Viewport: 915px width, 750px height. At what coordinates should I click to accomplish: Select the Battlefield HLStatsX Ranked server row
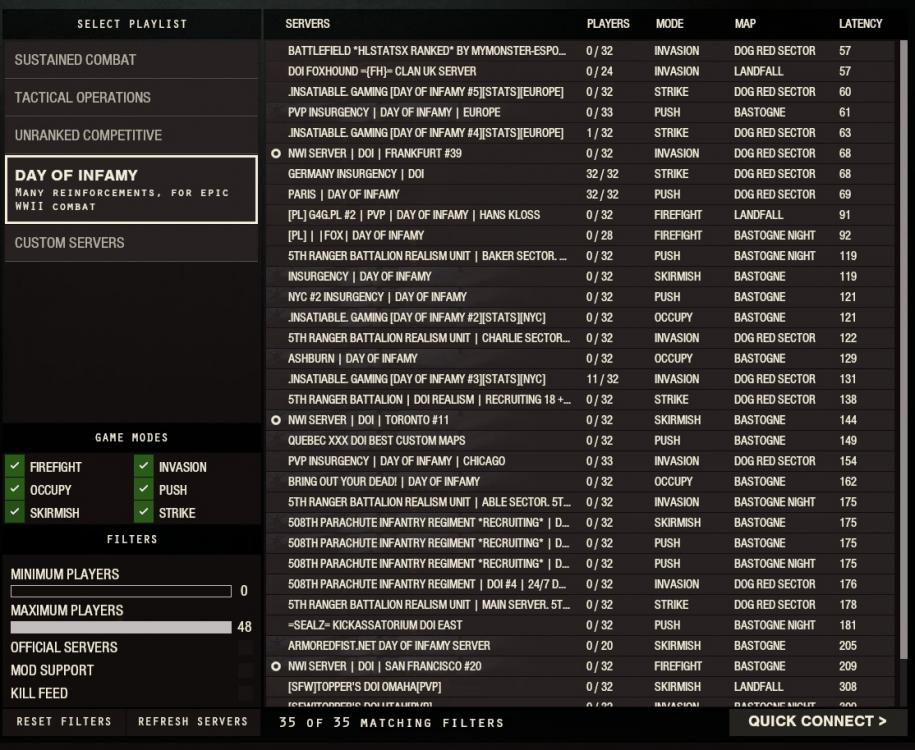coord(581,51)
